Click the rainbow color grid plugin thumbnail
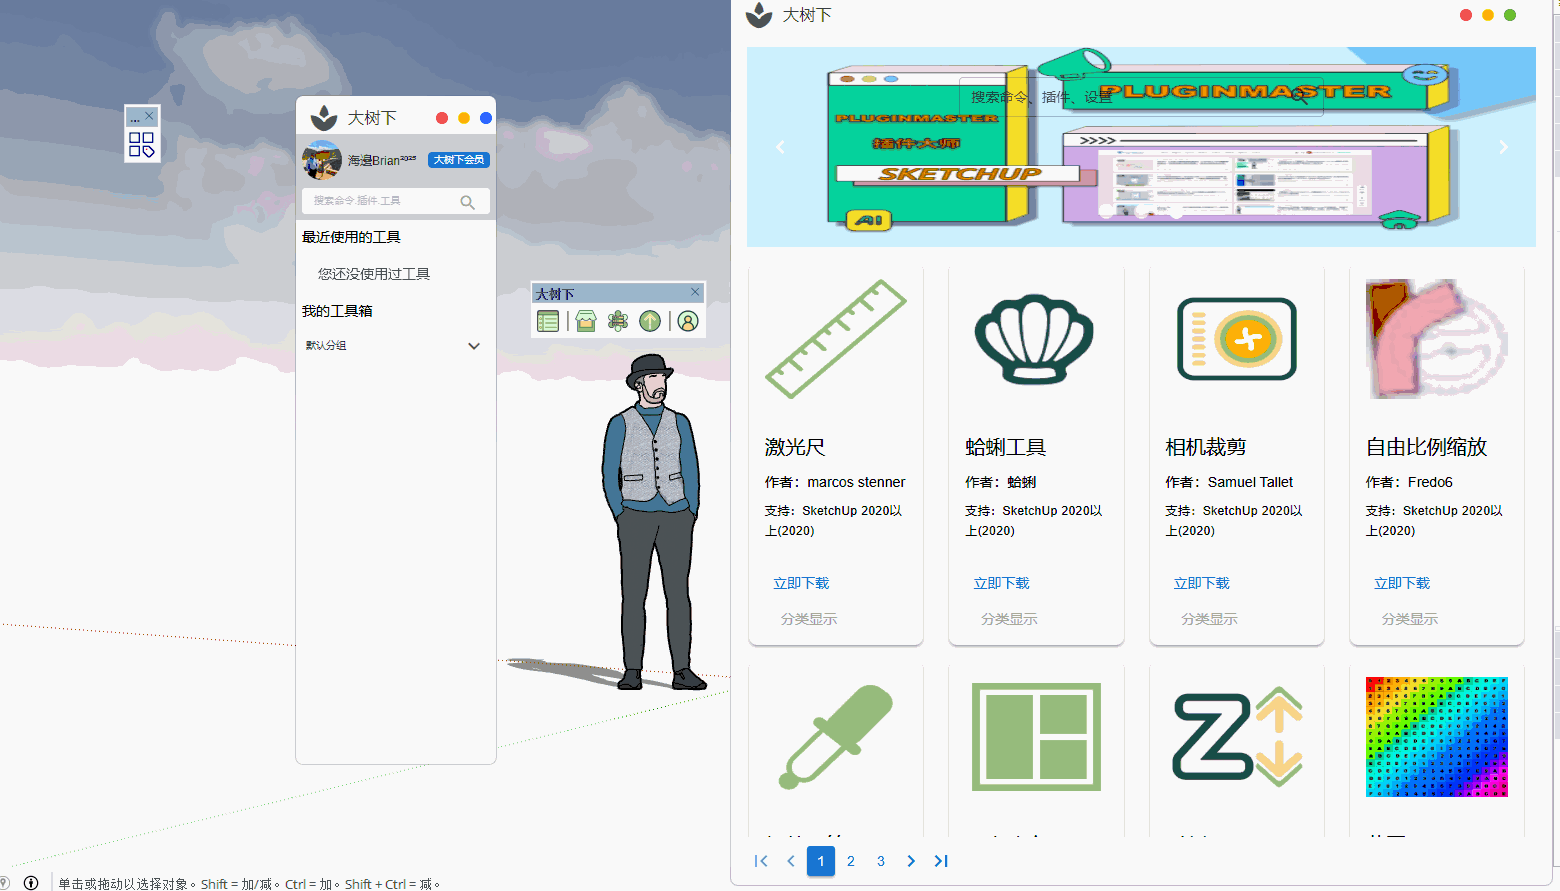Viewport: 1560px width, 891px height. click(x=1436, y=737)
